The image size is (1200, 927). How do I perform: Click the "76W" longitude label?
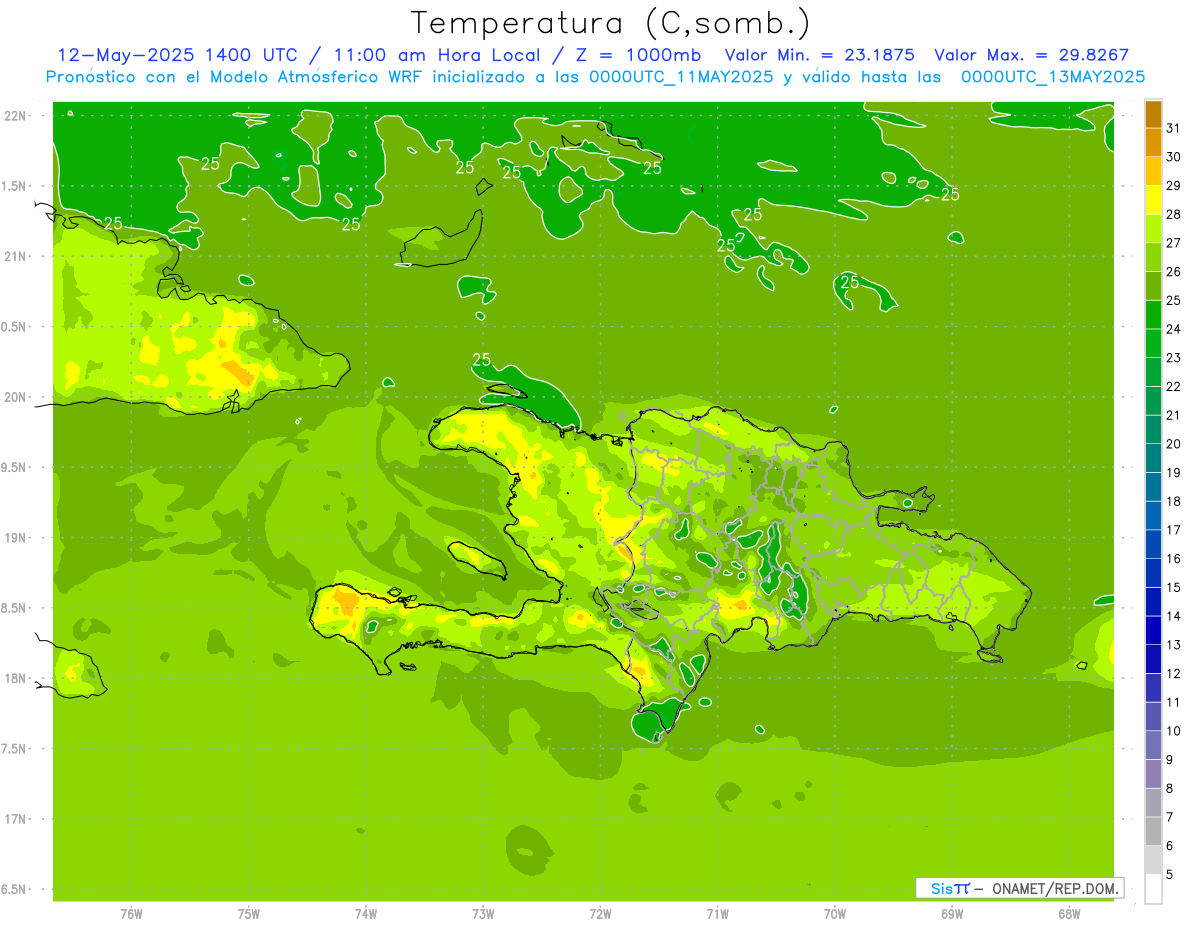coord(131,914)
